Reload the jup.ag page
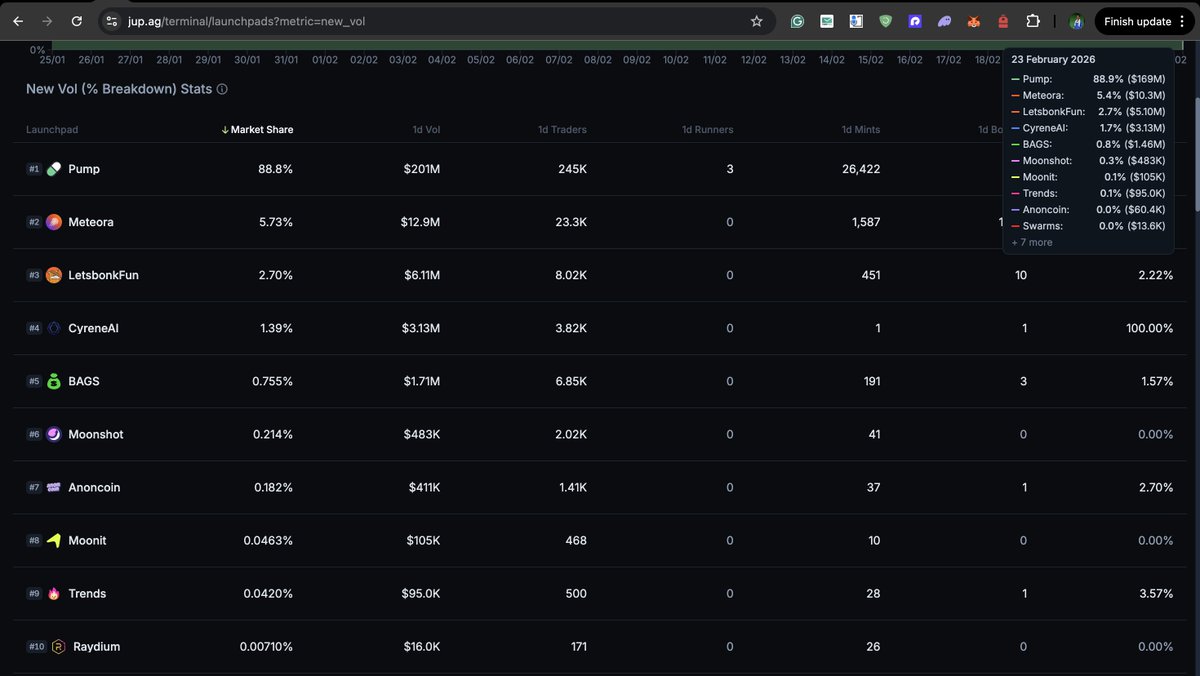The image size is (1200, 676). tap(77, 21)
